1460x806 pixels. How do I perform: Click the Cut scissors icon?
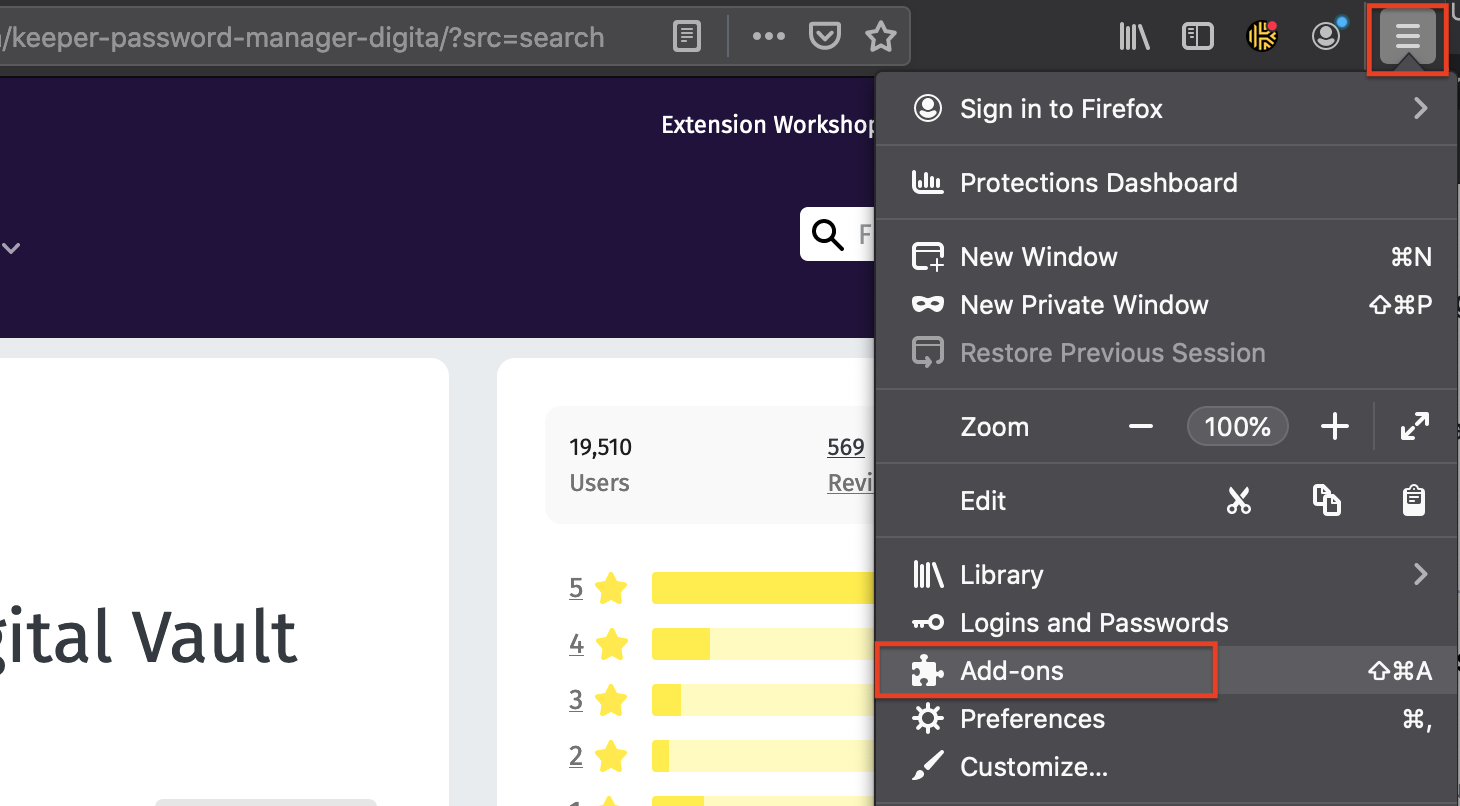[x=1239, y=500]
